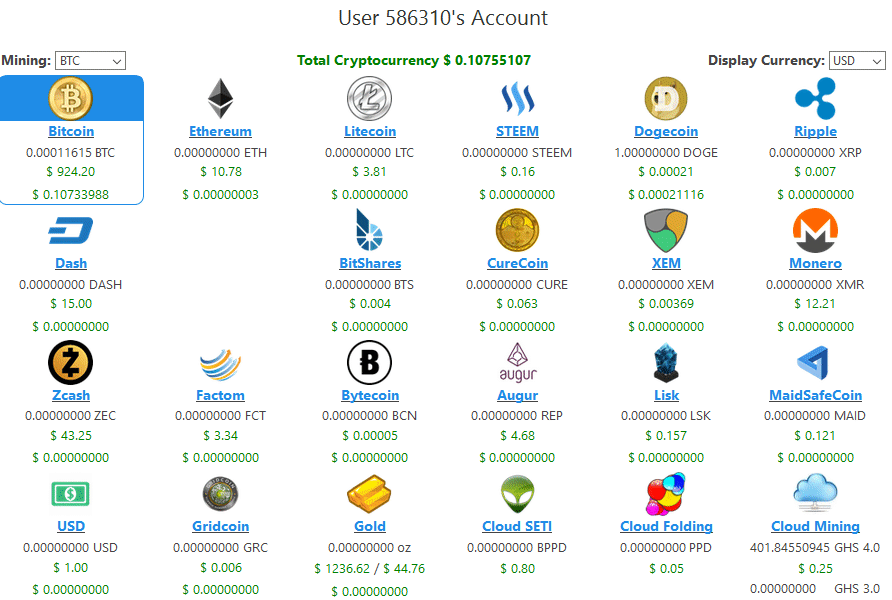
Task: Click the 1.00000000 DOGE balance
Action: point(666,152)
